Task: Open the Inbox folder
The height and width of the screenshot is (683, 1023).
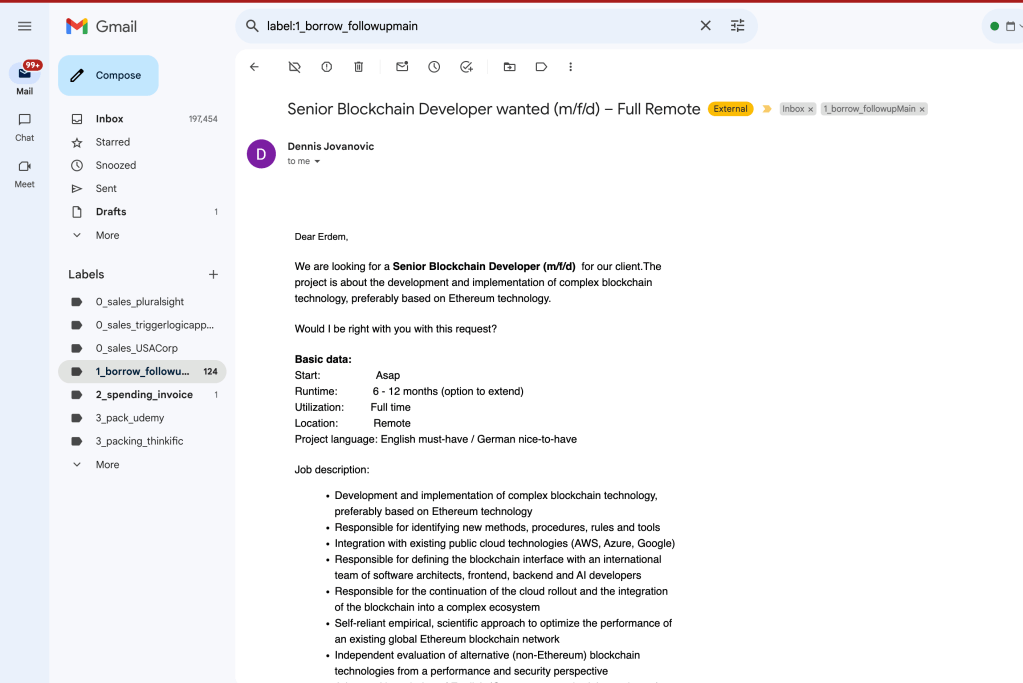Action: [142, 119]
